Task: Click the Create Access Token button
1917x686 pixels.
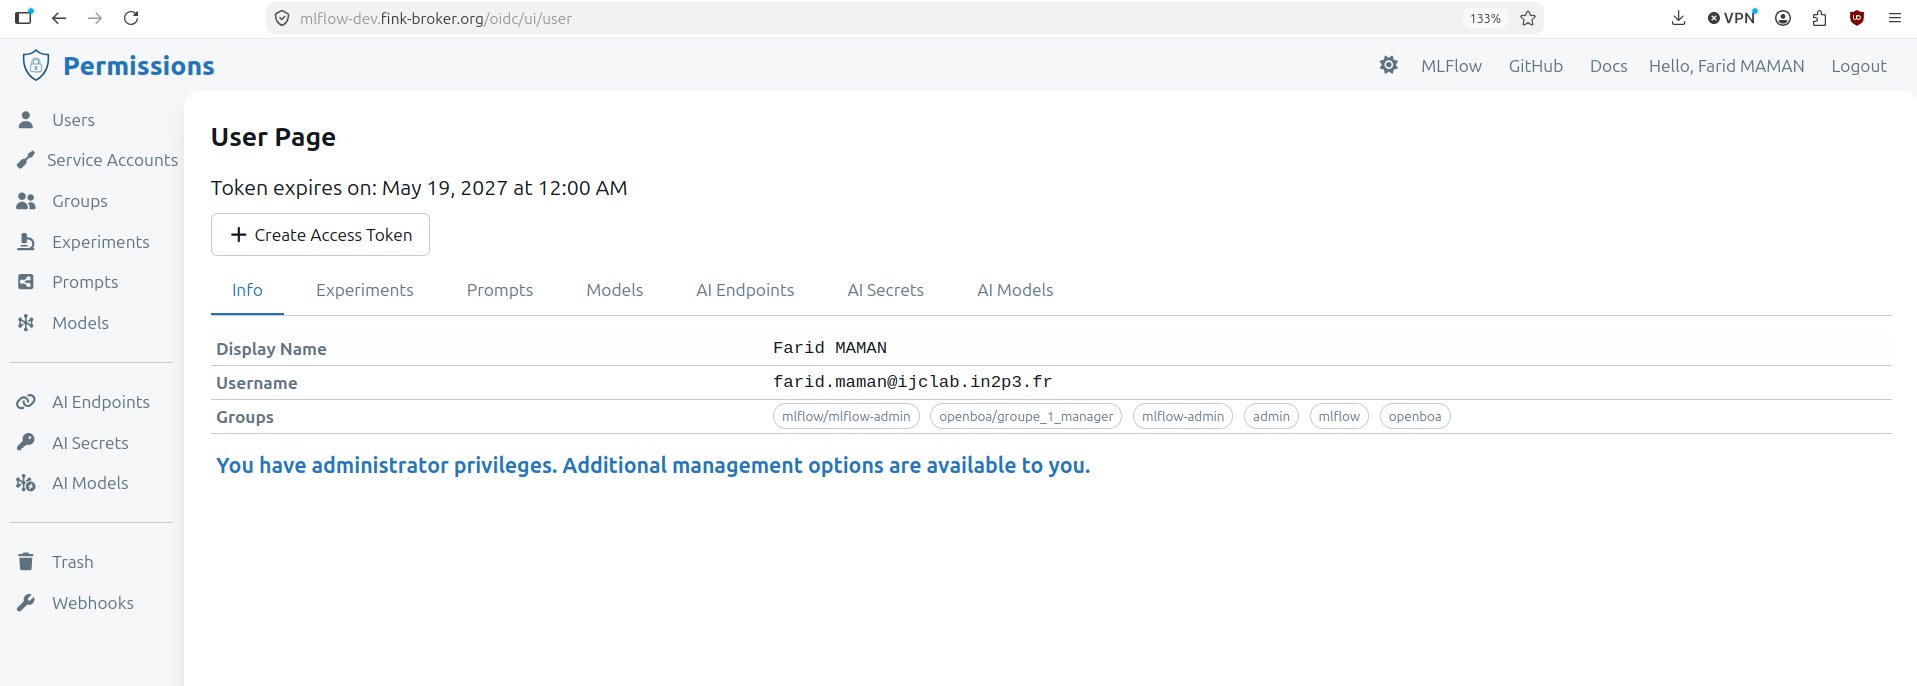Action: click(x=320, y=234)
